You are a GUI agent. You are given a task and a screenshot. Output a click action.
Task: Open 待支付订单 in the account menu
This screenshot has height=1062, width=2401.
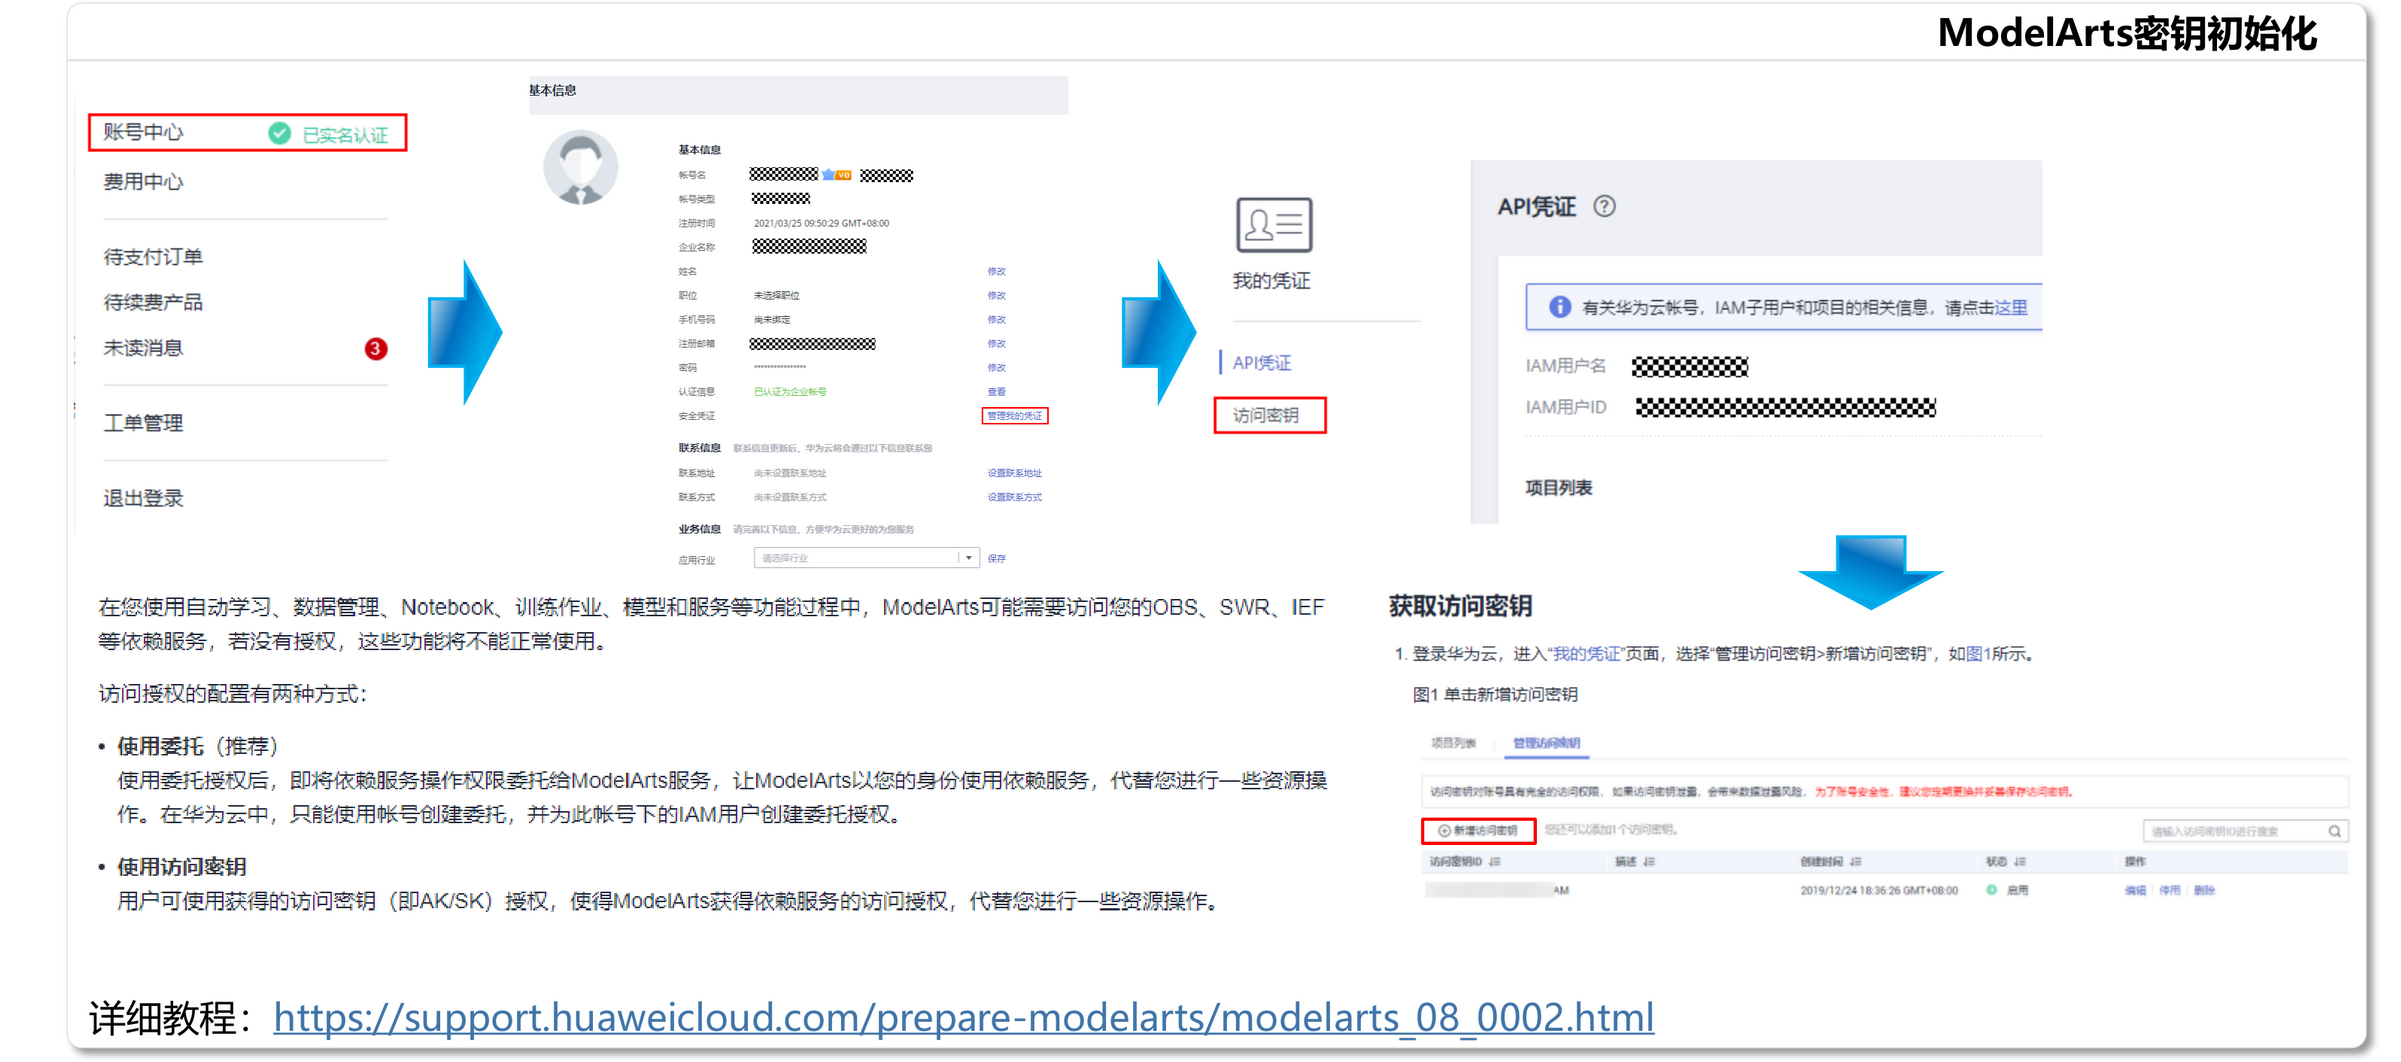(153, 257)
